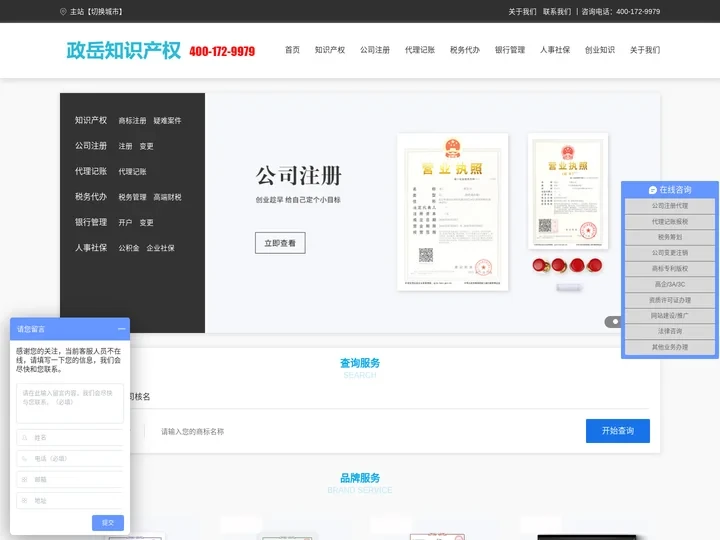Choose 公积金 under 人事社保
720x540 pixels.
point(129,248)
